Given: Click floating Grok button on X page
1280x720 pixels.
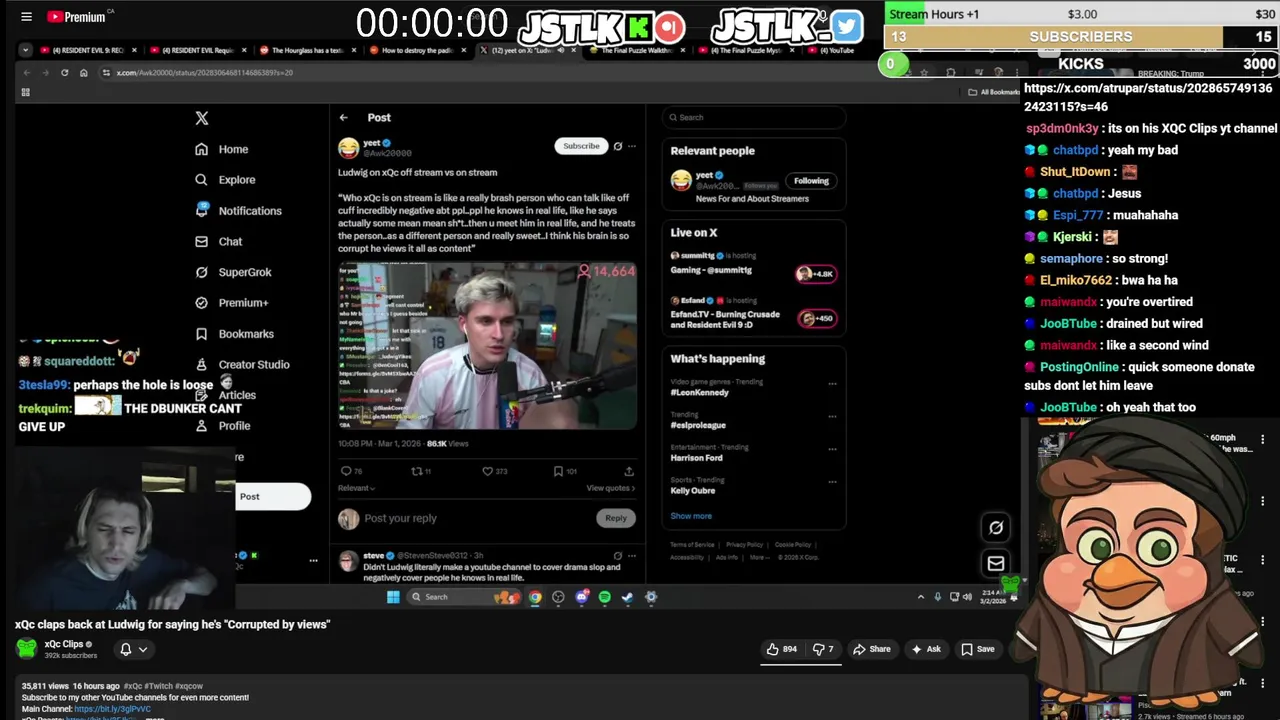Looking at the screenshot, I should [996, 527].
